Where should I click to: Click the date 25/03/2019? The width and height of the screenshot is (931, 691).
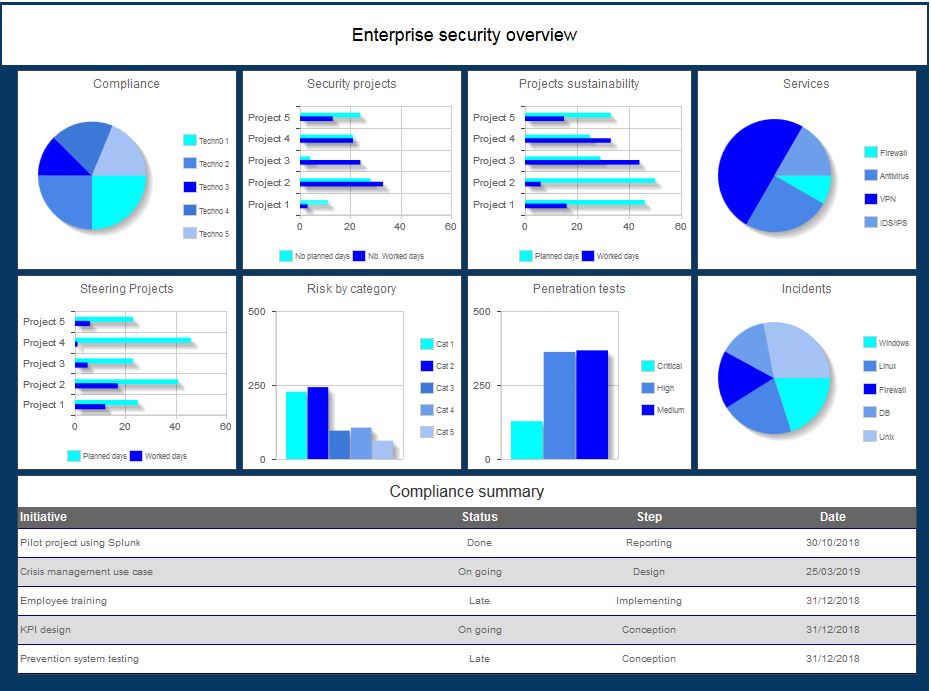pos(832,572)
